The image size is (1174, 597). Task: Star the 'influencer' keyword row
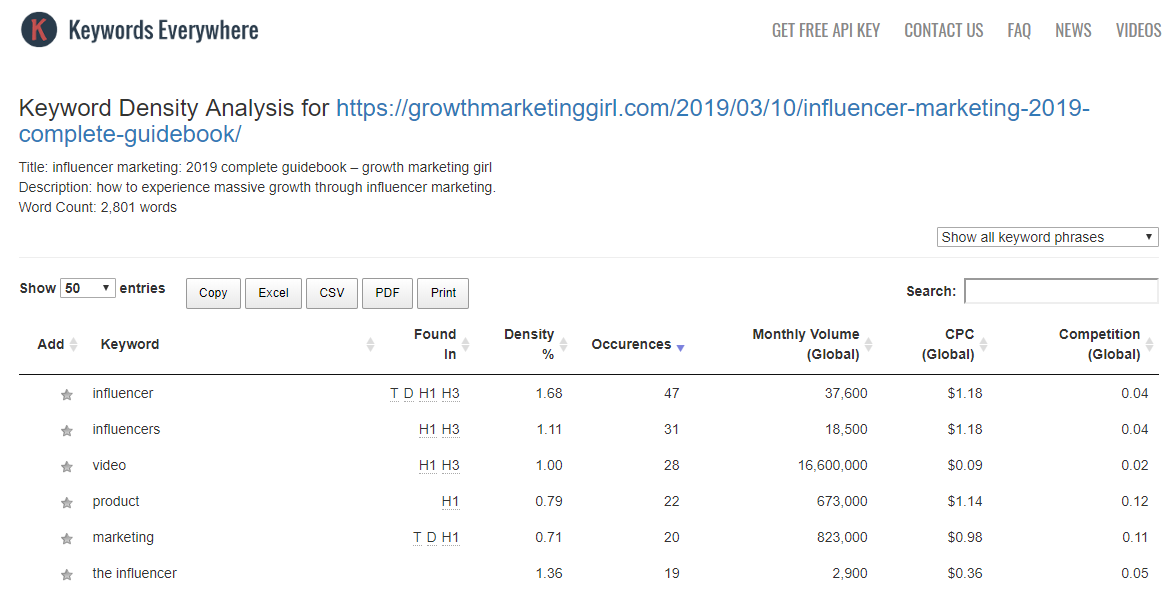(67, 395)
